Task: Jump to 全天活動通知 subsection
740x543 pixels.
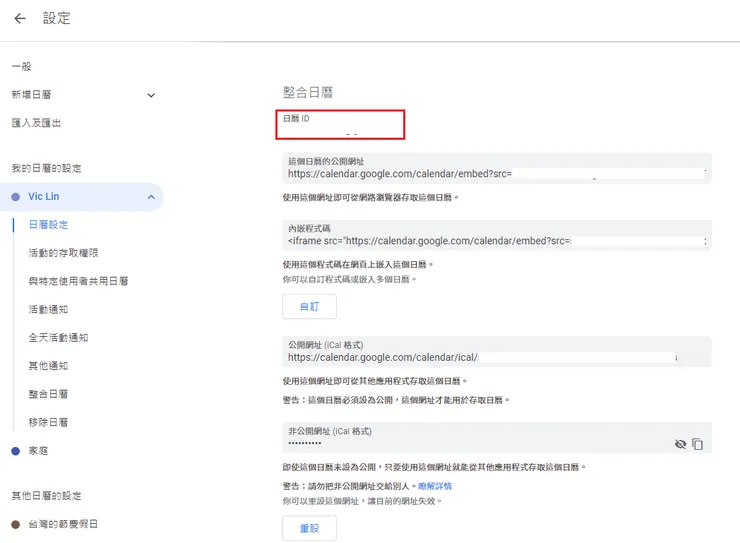Action: [58, 338]
